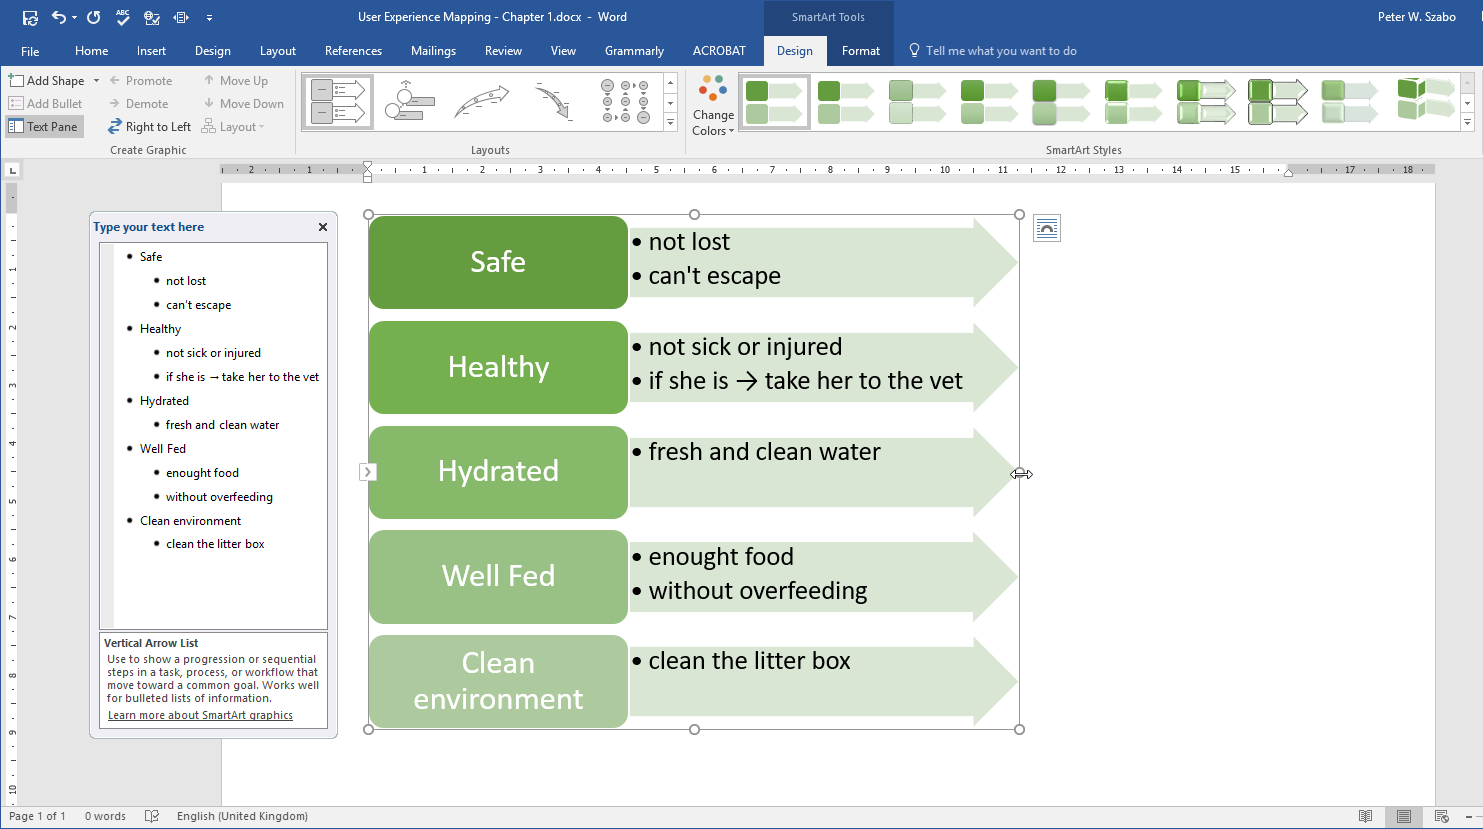The width and height of the screenshot is (1483, 829).
Task: Expand the Change Colors dropdown
Action: coord(713,122)
